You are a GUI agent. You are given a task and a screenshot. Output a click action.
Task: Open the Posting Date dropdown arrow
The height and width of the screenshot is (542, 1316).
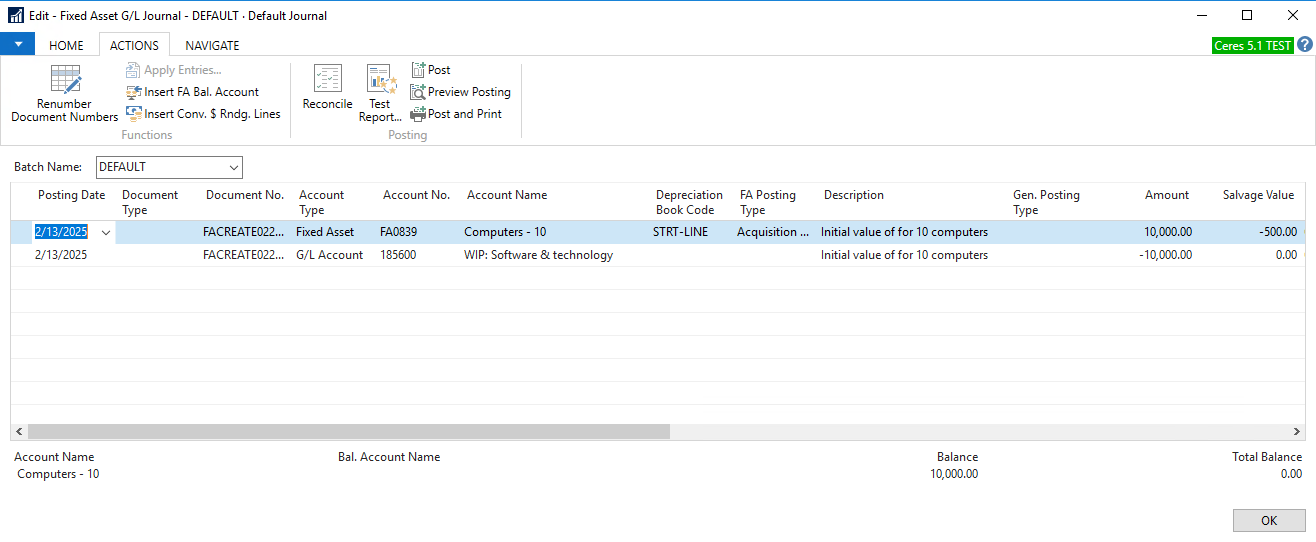pyautogui.click(x=106, y=232)
